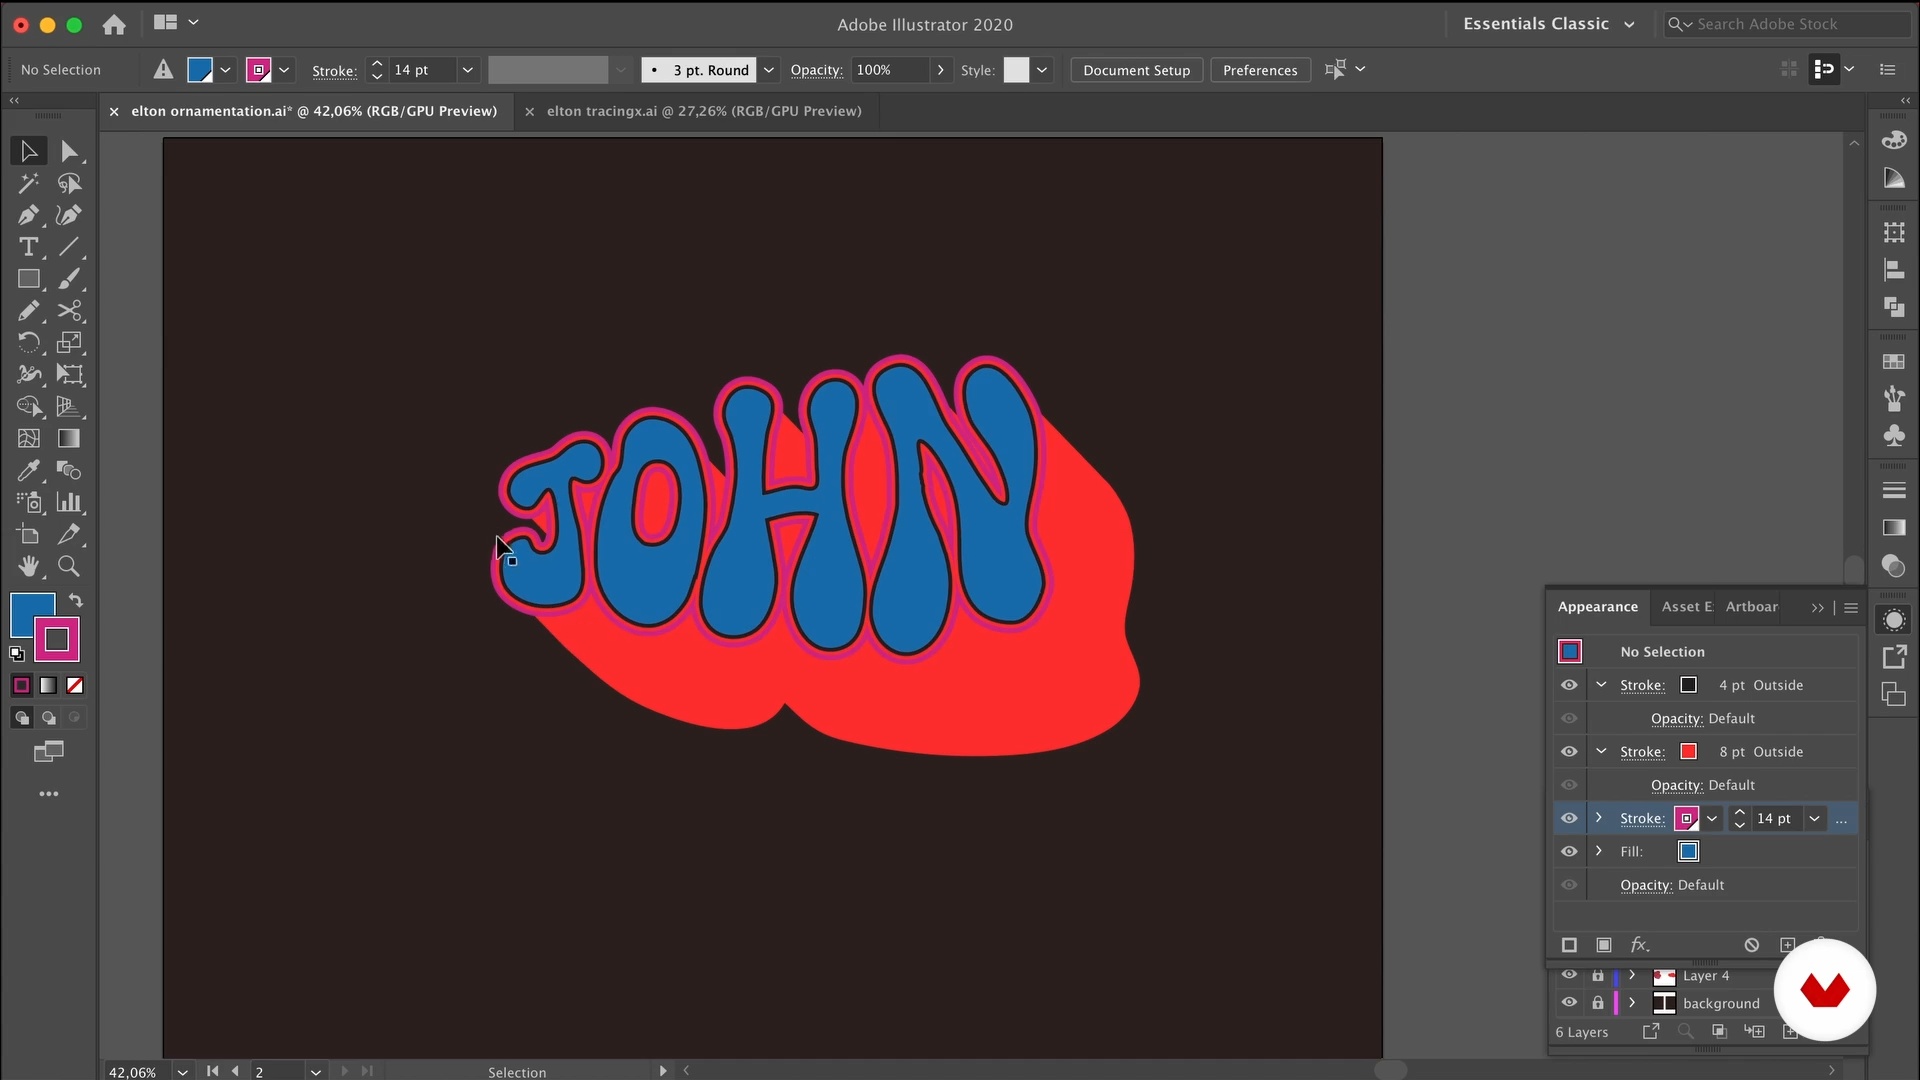Select the Type tool
This screenshot has width=1920, height=1080.
click(28, 247)
